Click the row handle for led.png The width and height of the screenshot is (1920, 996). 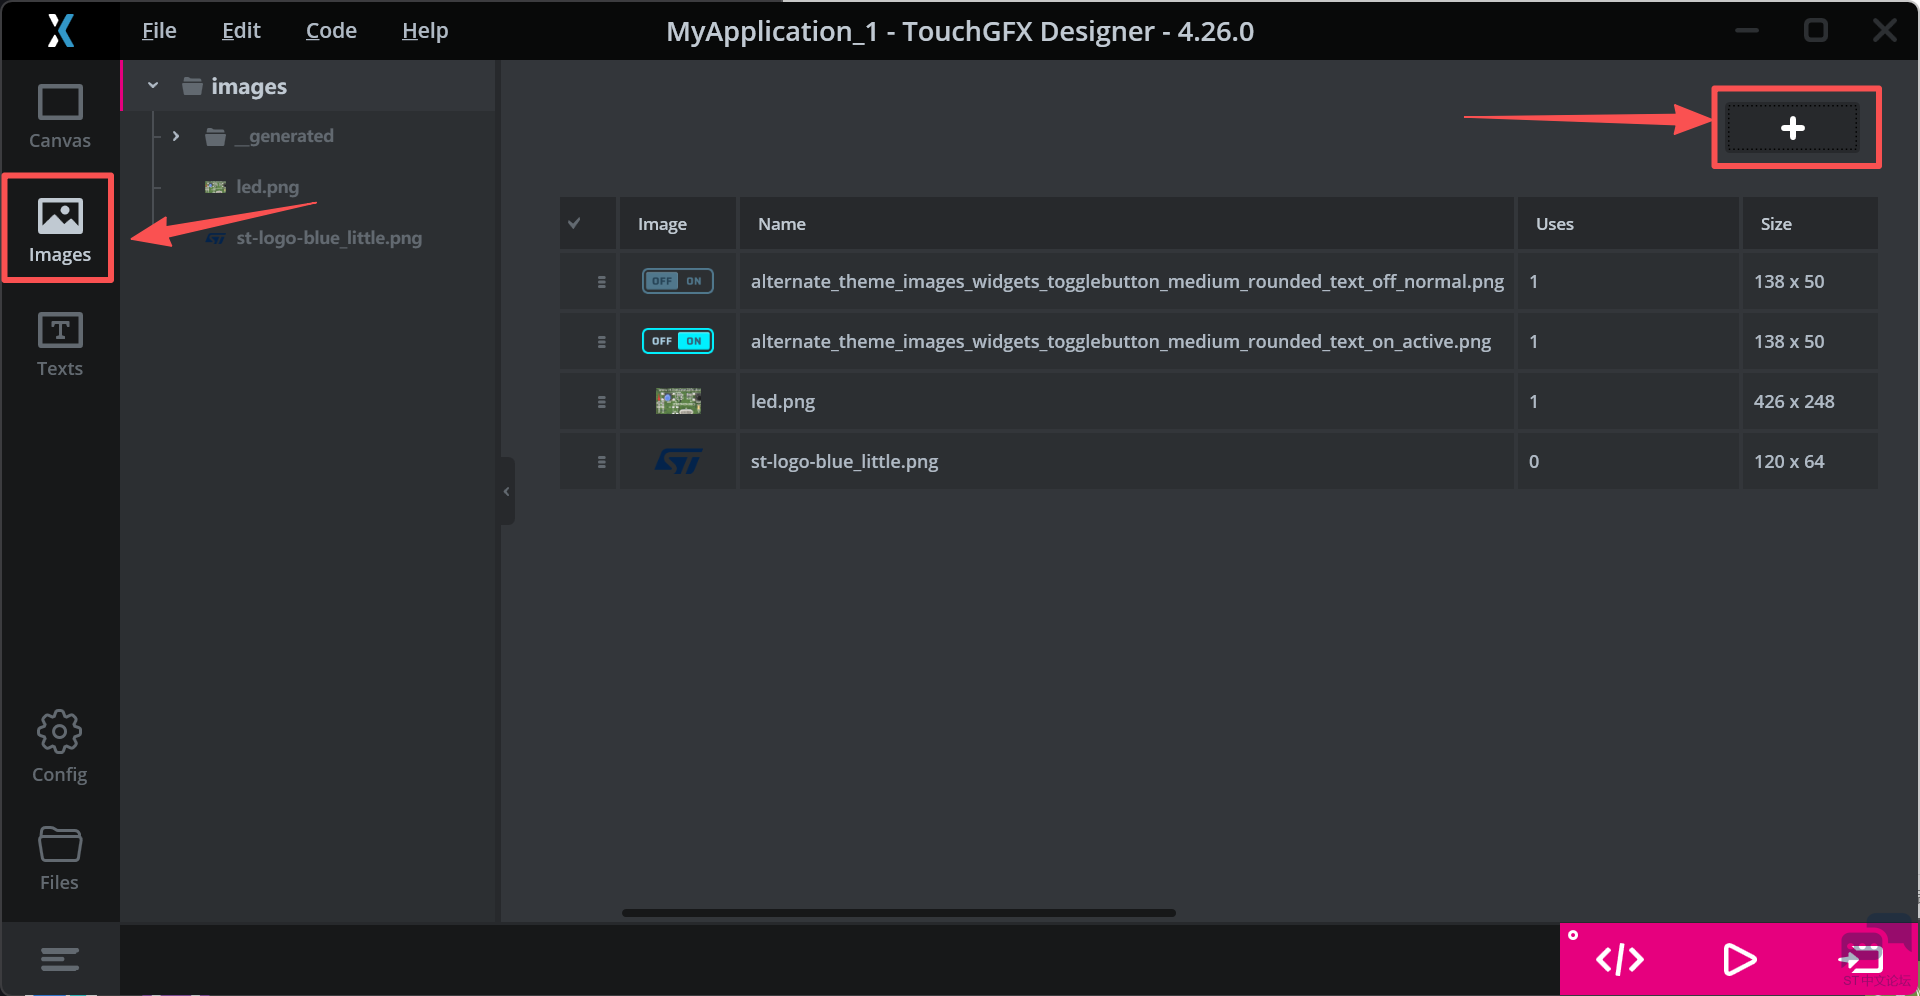(601, 402)
